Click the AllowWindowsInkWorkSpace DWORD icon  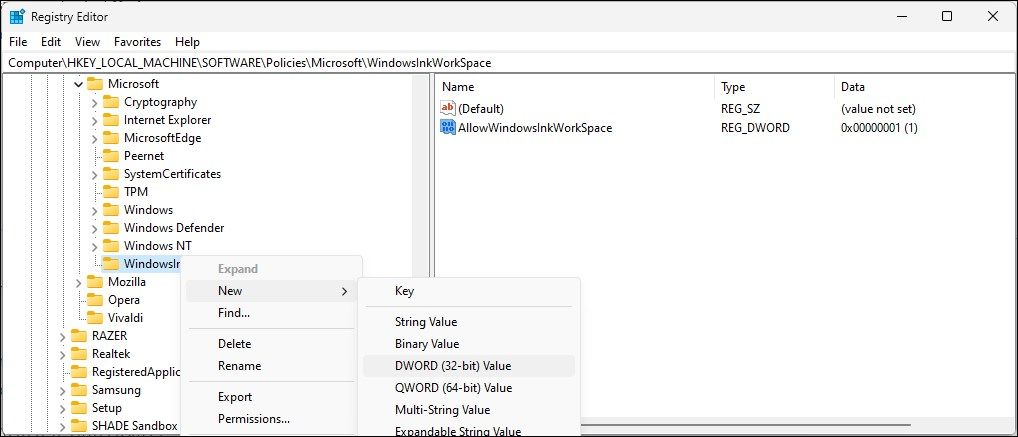click(448, 127)
